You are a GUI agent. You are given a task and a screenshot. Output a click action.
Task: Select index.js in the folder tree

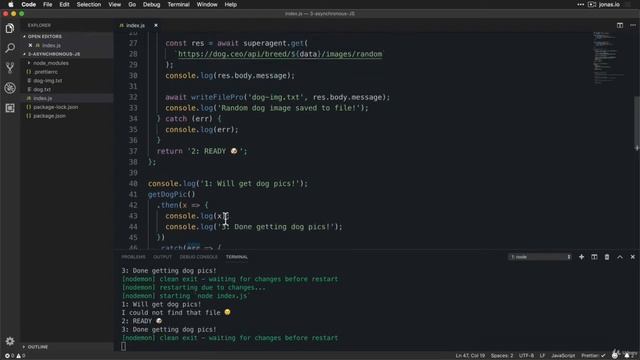coord(42,98)
